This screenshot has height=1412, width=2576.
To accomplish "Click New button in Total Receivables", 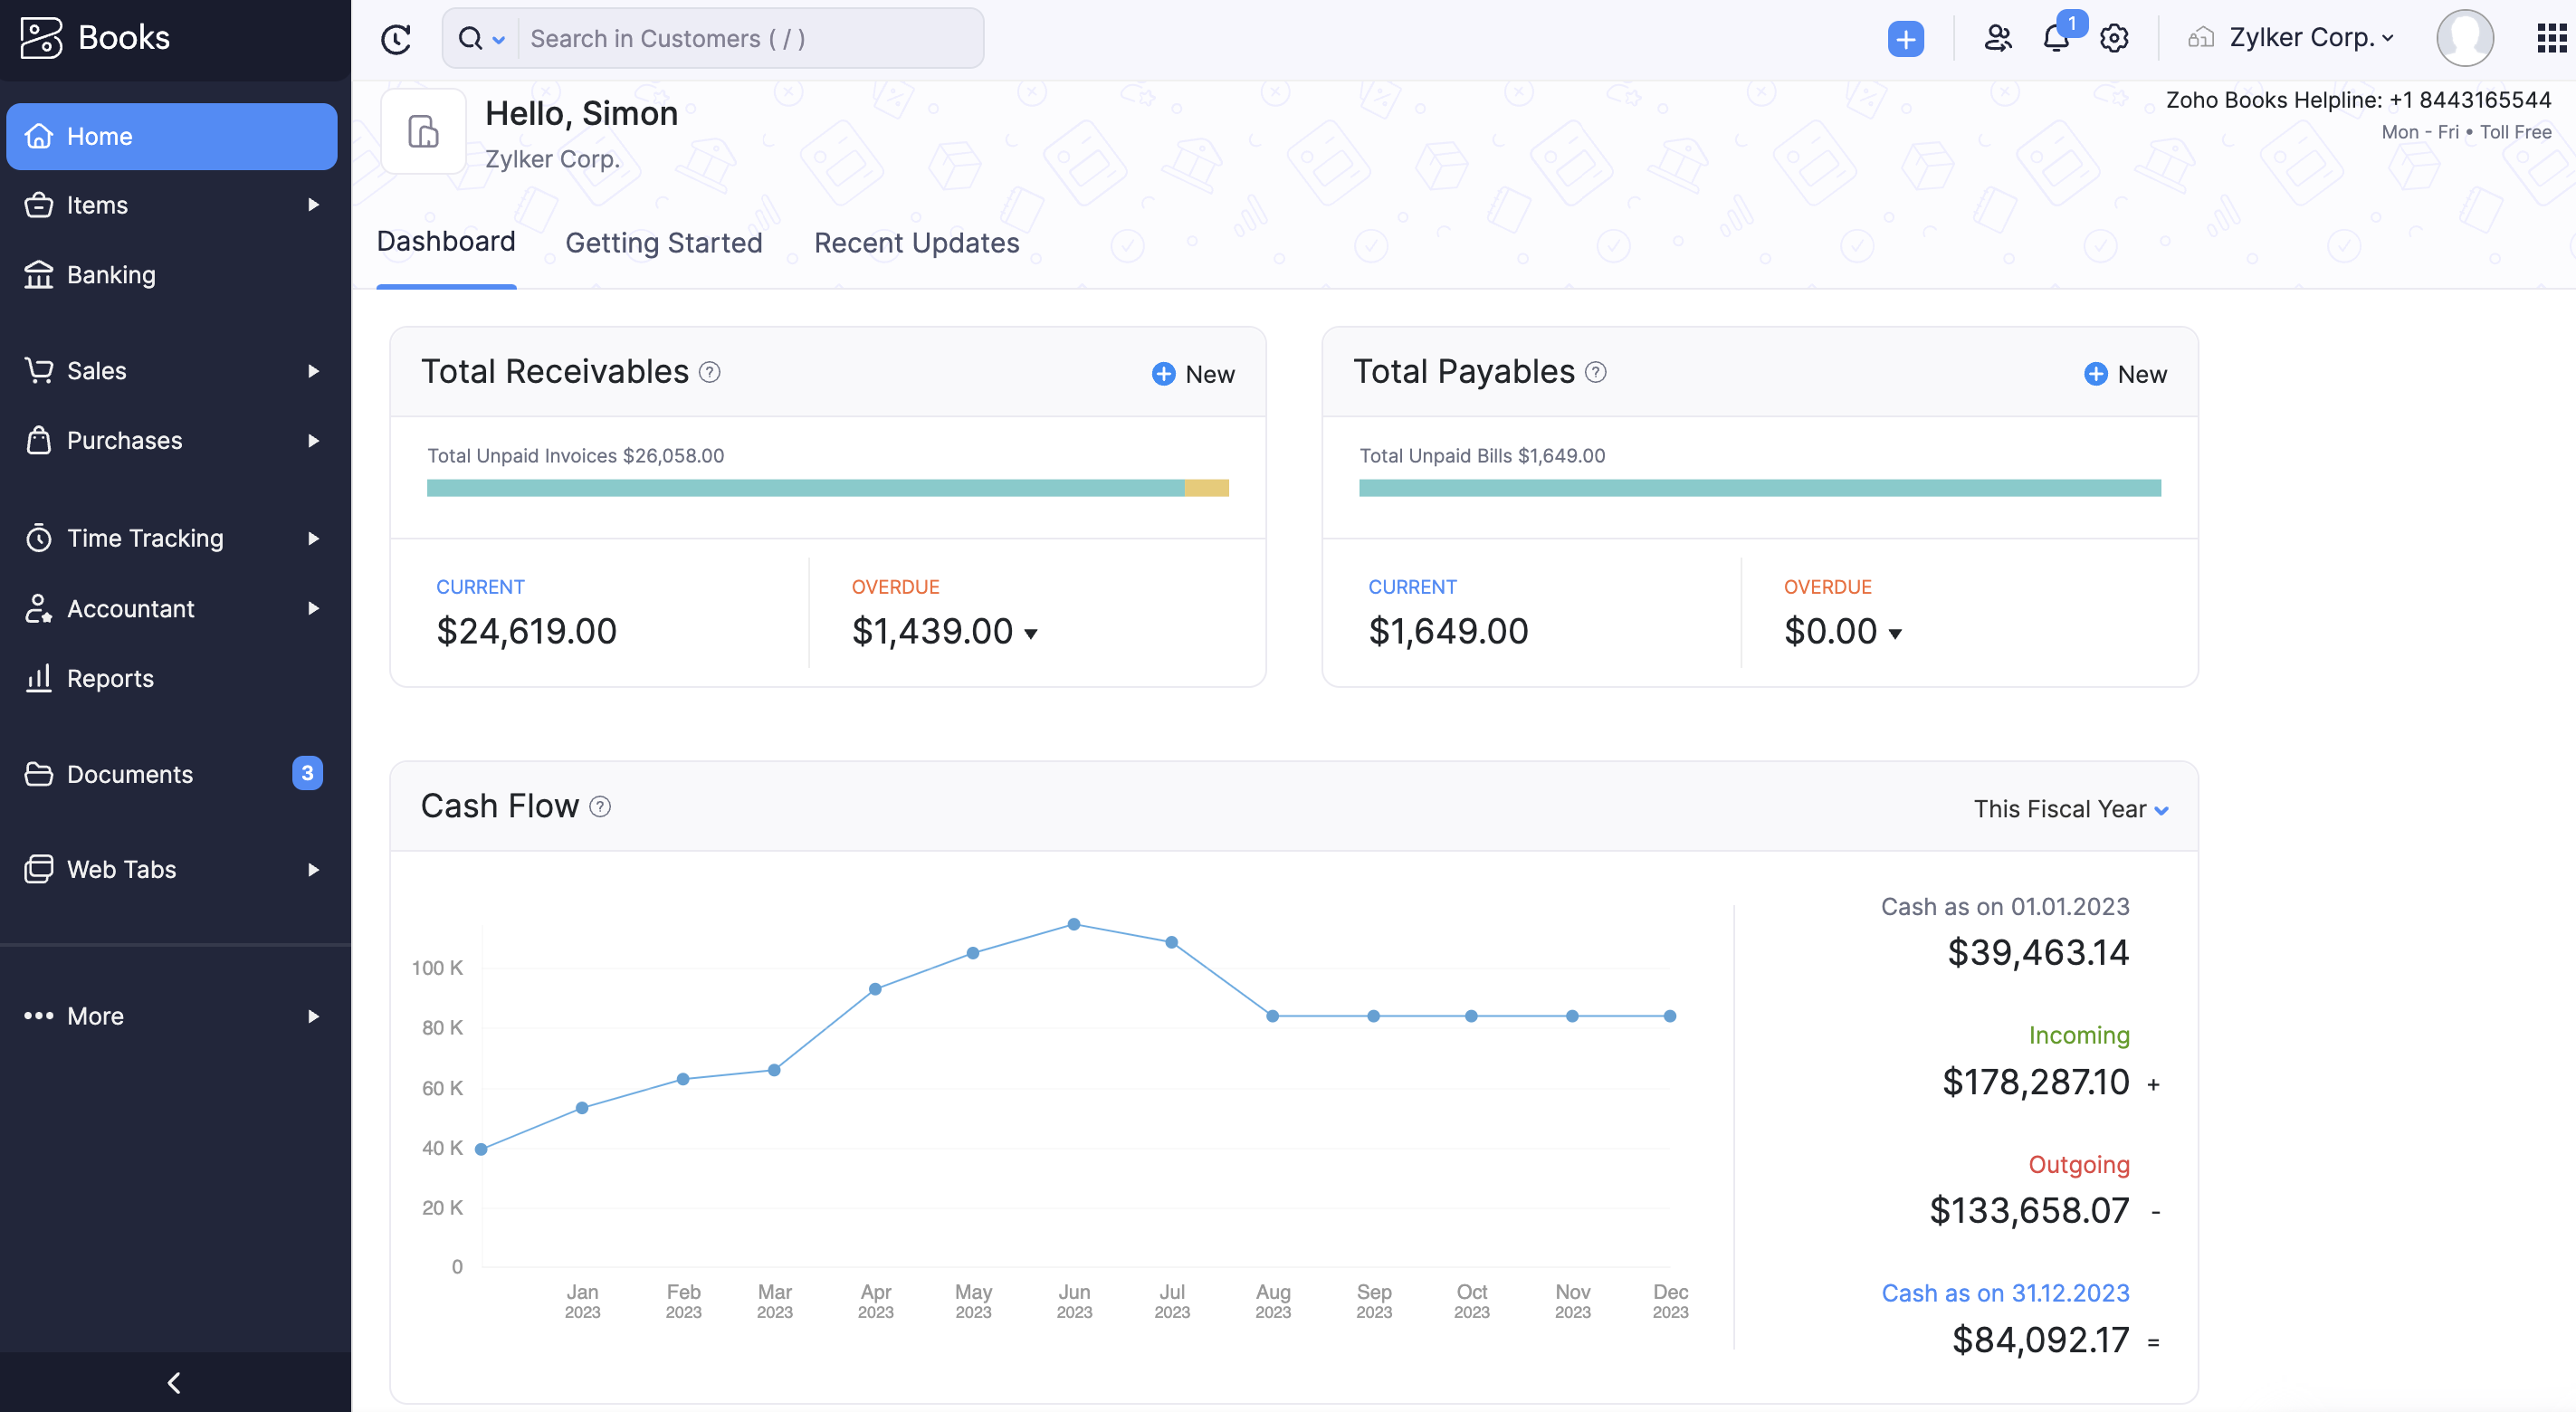I will [1194, 372].
